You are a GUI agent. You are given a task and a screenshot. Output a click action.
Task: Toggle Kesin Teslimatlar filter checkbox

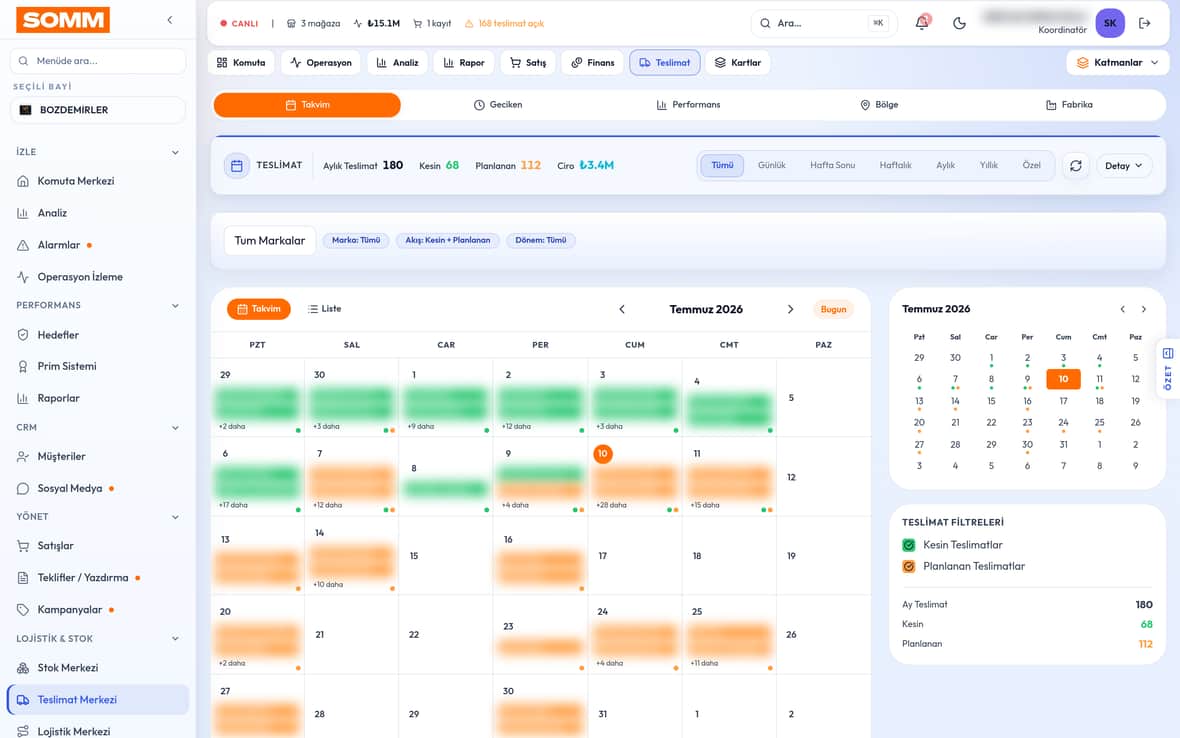(908, 545)
